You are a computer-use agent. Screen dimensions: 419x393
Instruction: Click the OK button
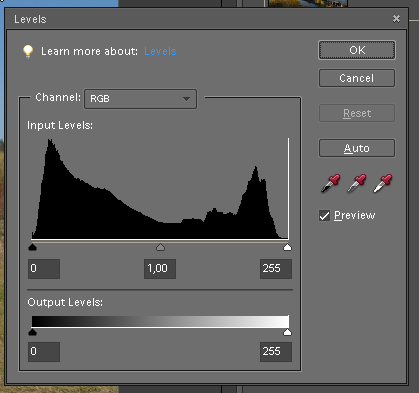[357, 50]
